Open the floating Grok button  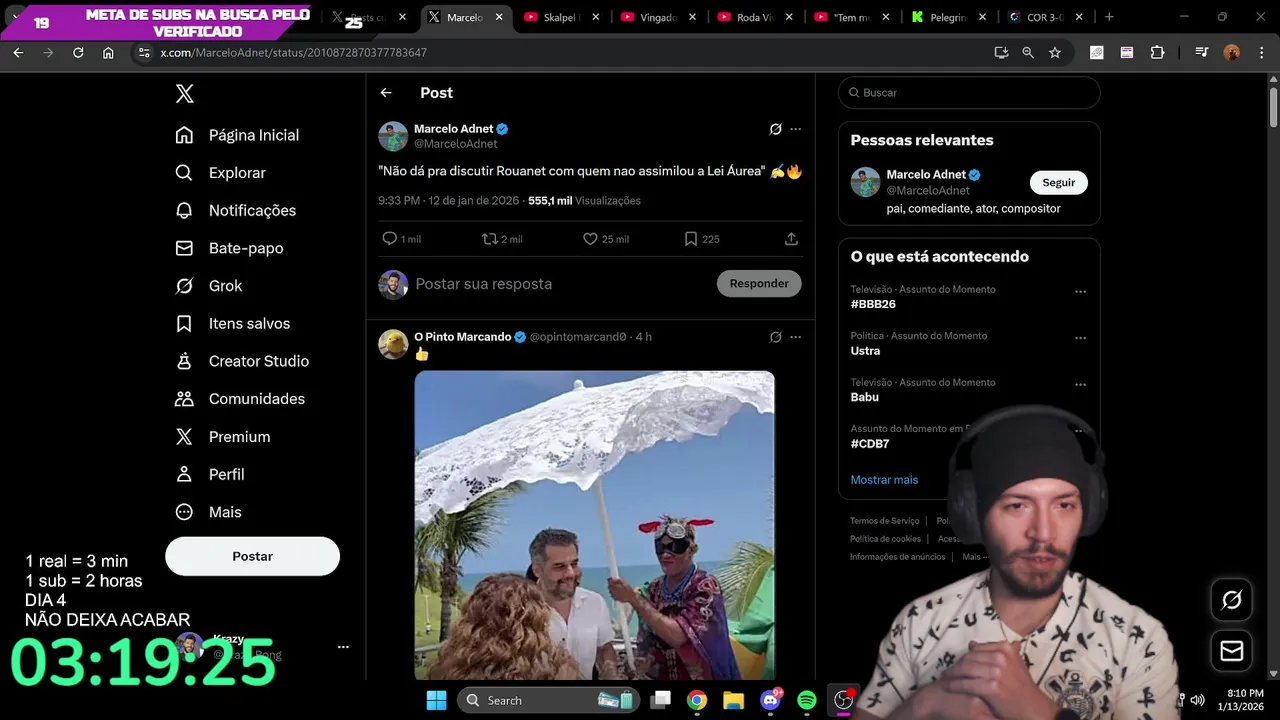(1232, 600)
